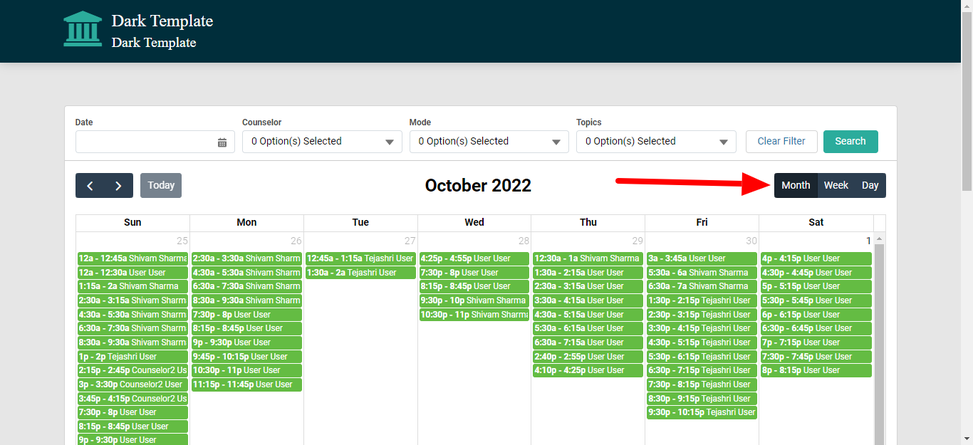973x445 pixels.
Task: Go to next month with right arrow
Action: (118, 185)
